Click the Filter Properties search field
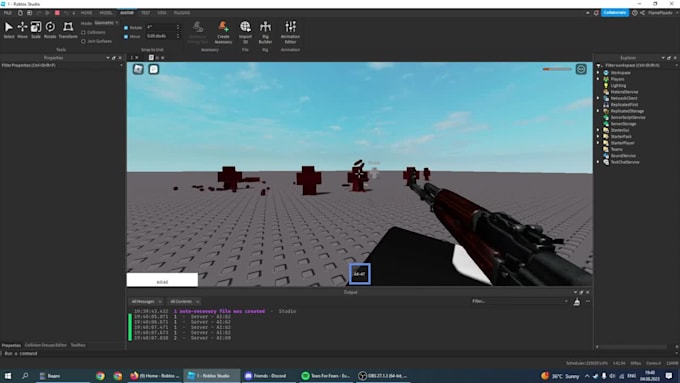The height and width of the screenshot is (383, 680). [61, 65]
